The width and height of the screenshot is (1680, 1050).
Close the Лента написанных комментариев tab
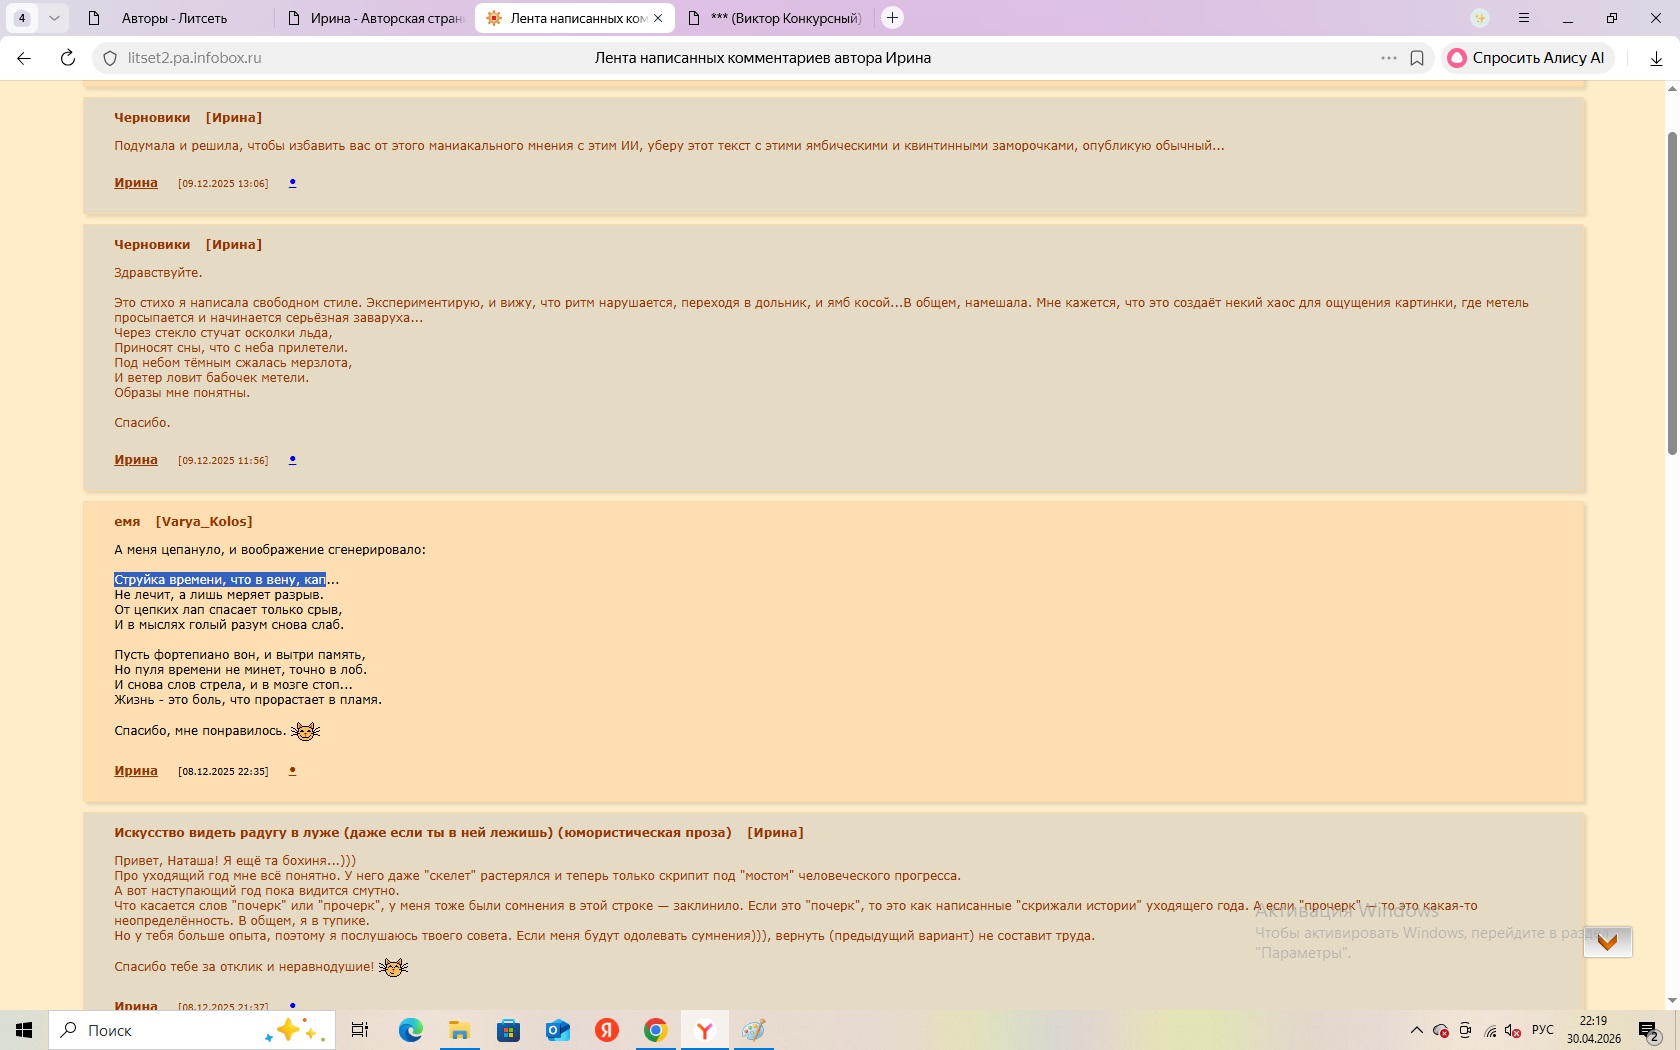click(x=658, y=18)
